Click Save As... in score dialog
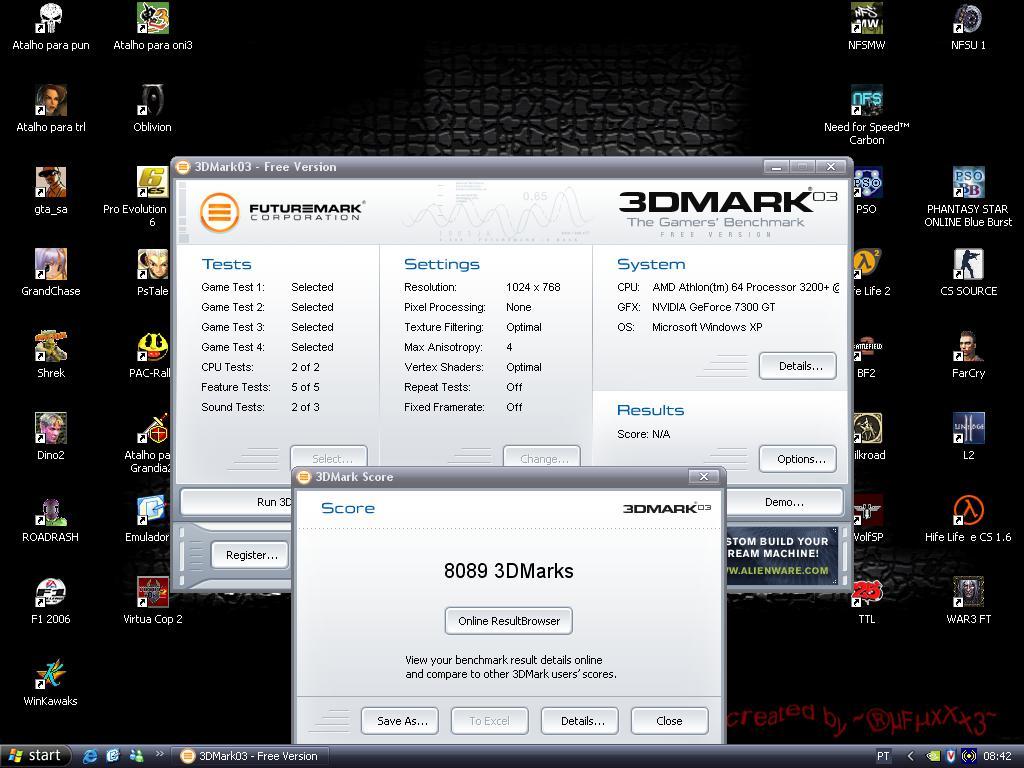 point(400,721)
